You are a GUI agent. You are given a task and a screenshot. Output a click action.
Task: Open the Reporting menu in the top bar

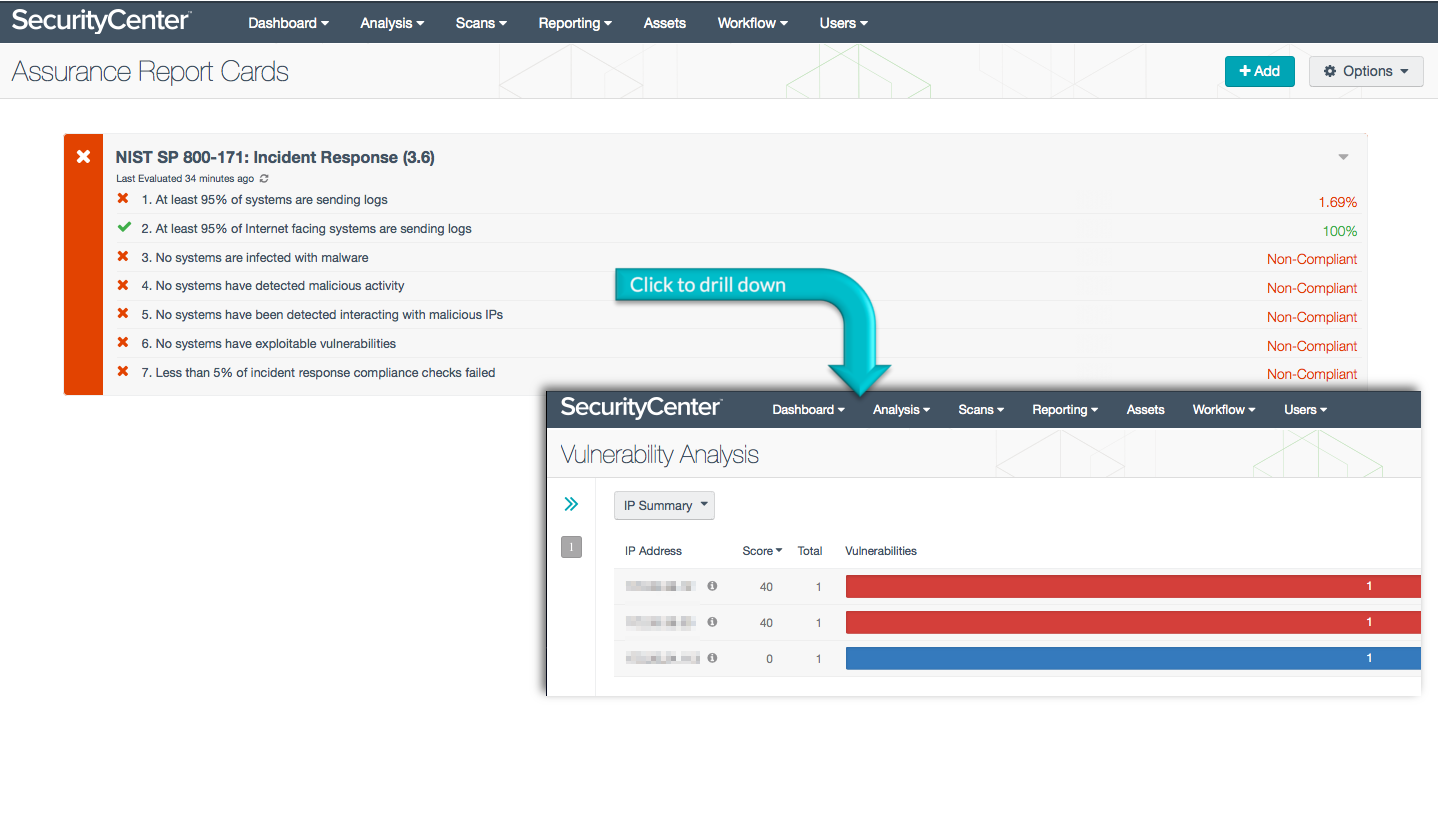pos(575,23)
